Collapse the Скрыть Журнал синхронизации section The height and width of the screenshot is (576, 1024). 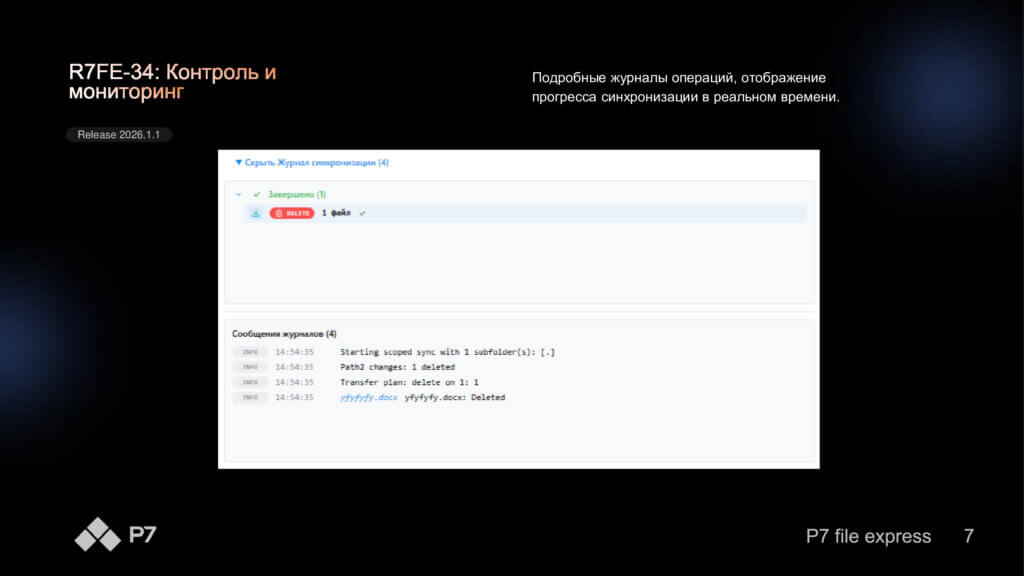(x=311, y=162)
